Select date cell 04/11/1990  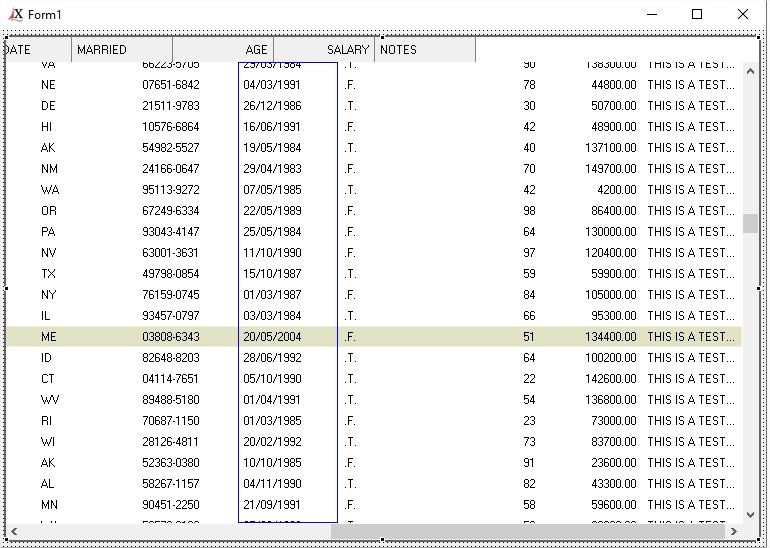273,484
